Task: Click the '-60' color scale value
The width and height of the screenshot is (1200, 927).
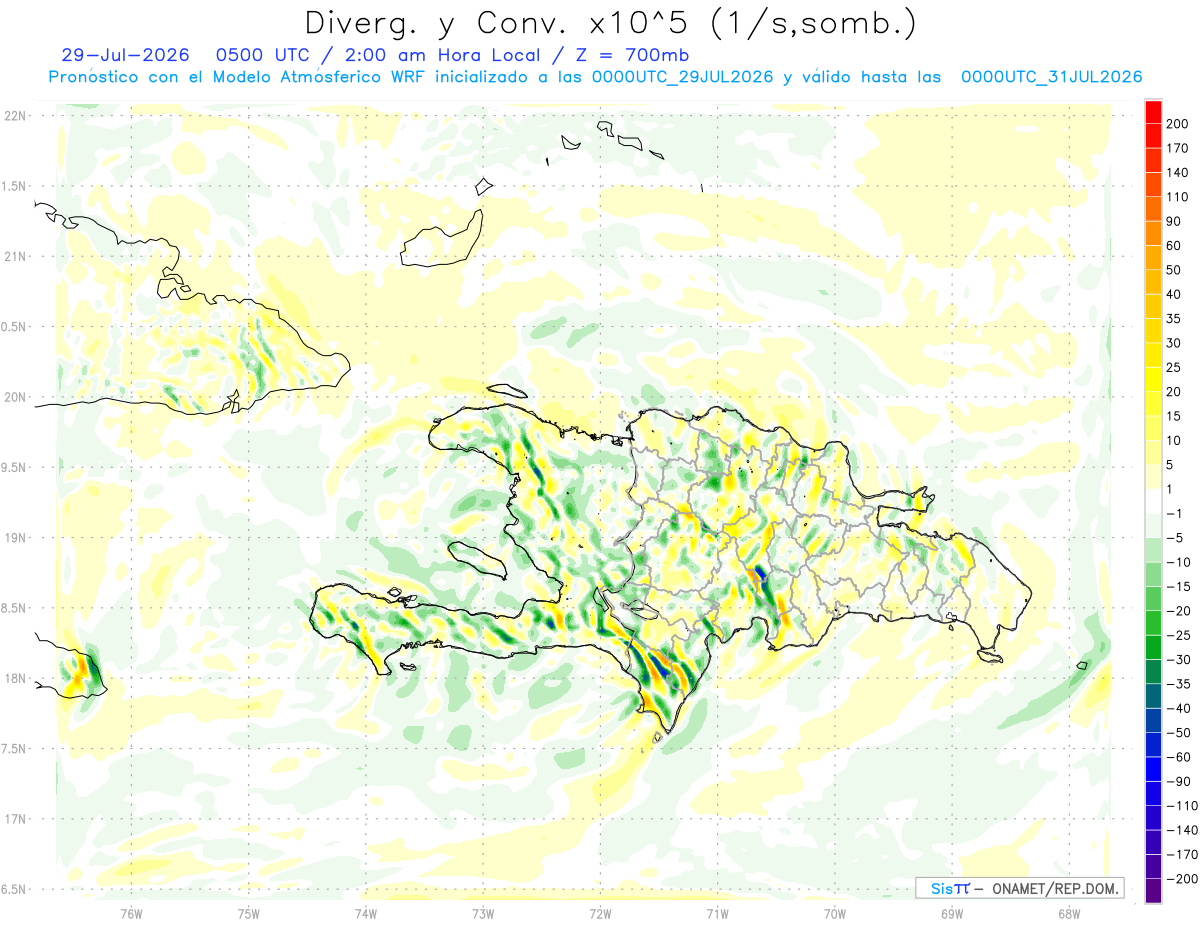Action: 1180,757
